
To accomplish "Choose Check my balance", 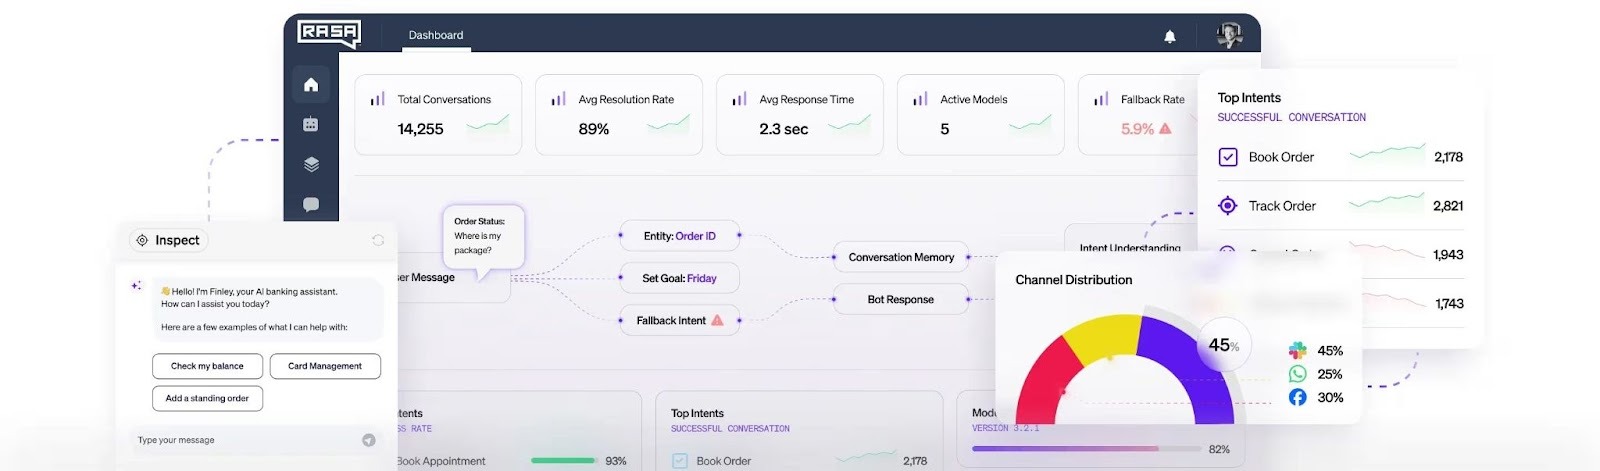I will 207,366.
